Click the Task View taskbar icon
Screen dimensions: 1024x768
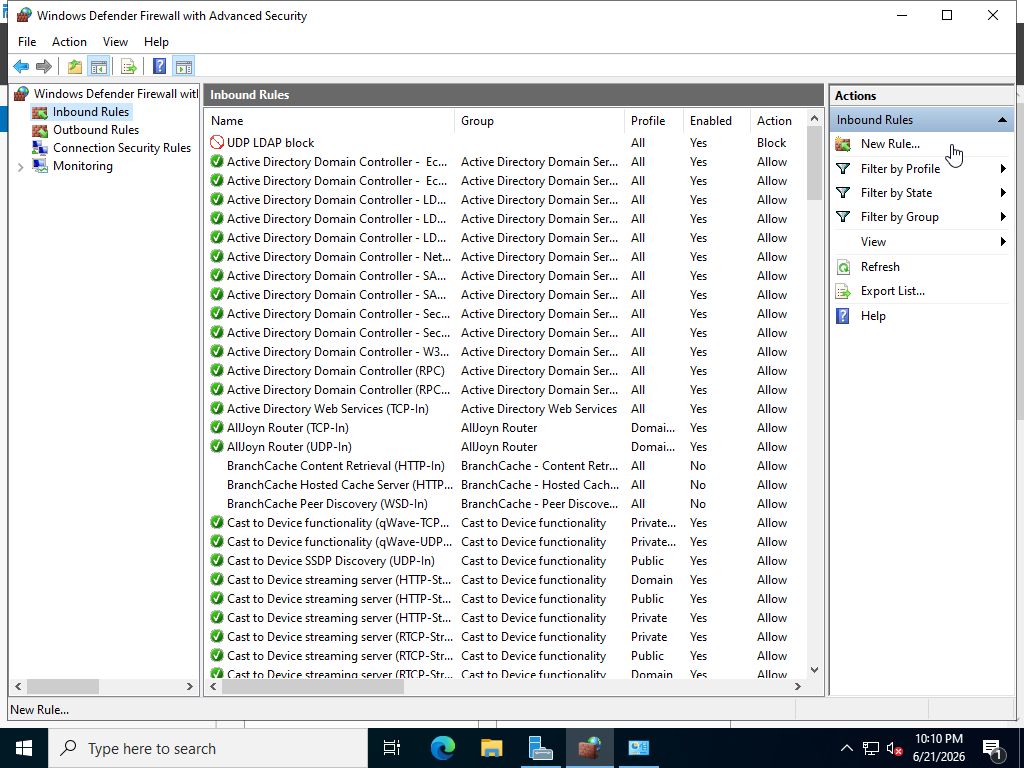[x=392, y=748]
